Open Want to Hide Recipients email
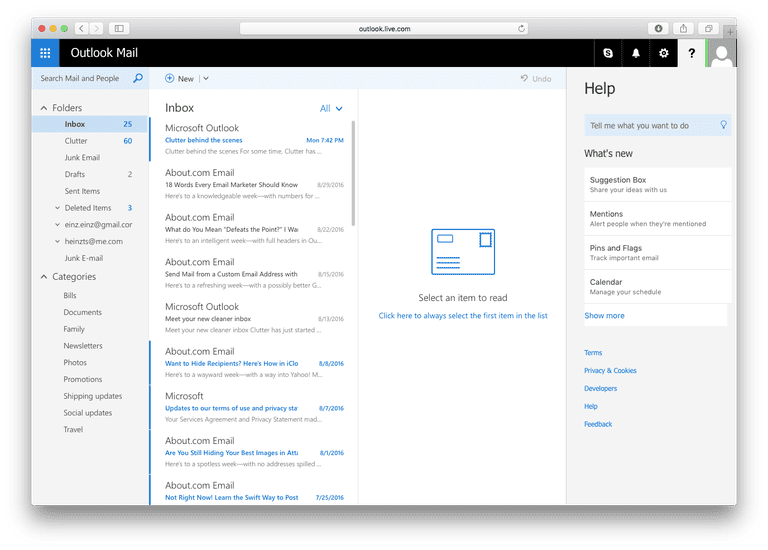768x550 pixels. coord(253,362)
